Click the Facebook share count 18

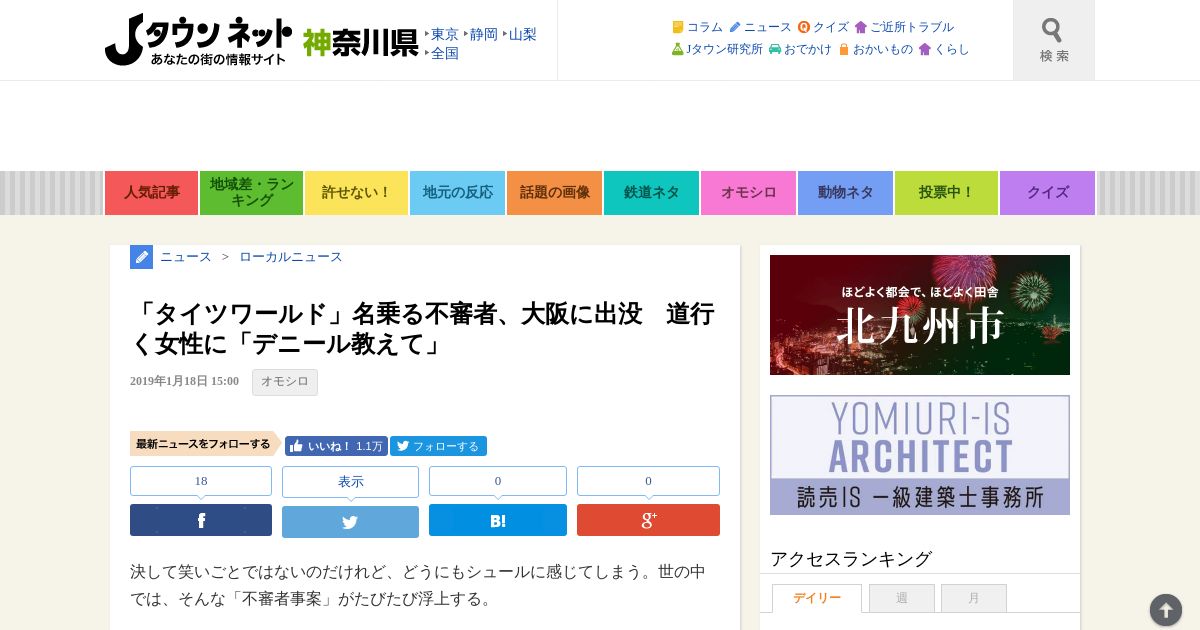tap(201, 481)
